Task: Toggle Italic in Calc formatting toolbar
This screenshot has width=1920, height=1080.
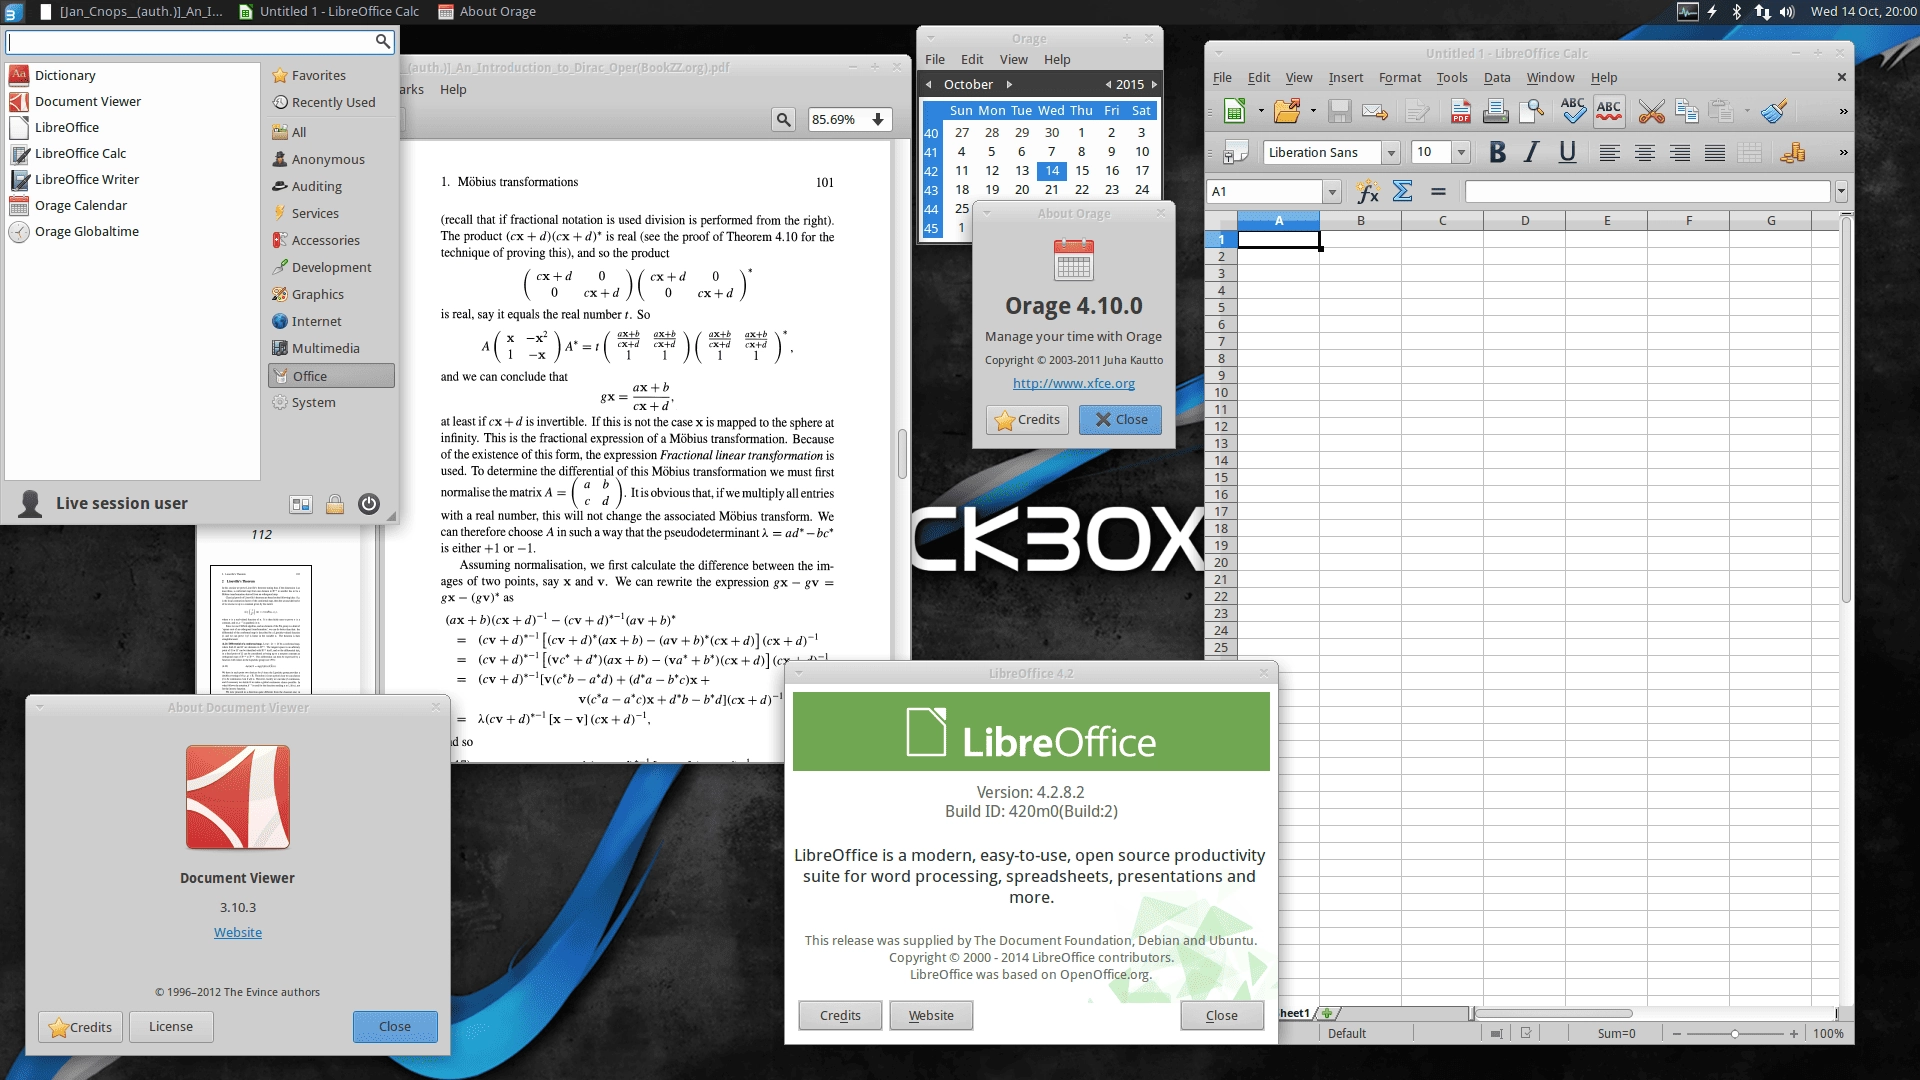Action: click(1531, 153)
